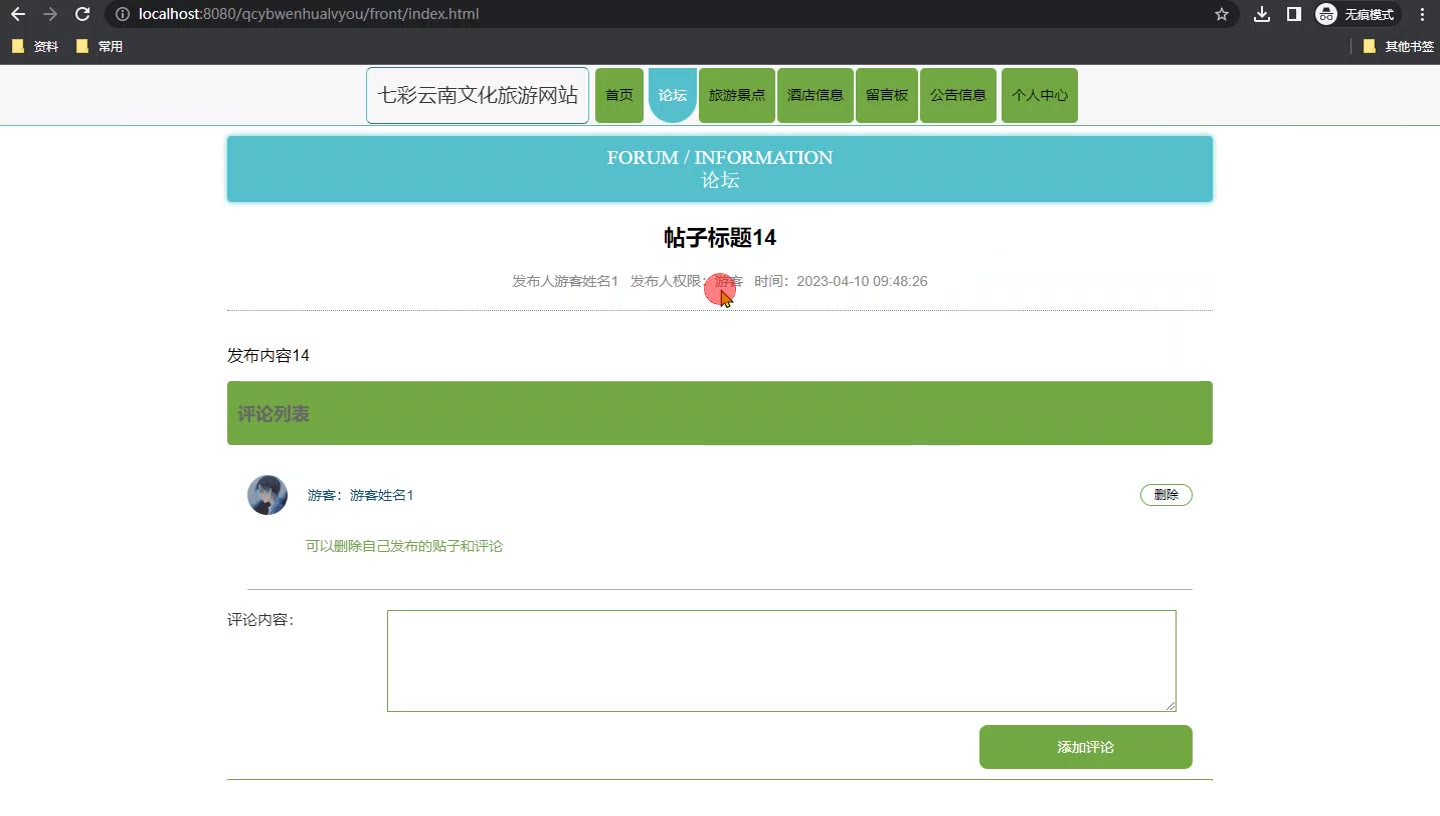1440x816 pixels.
Task: Click the post title 帖子标题14
Action: [x=720, y=238]
